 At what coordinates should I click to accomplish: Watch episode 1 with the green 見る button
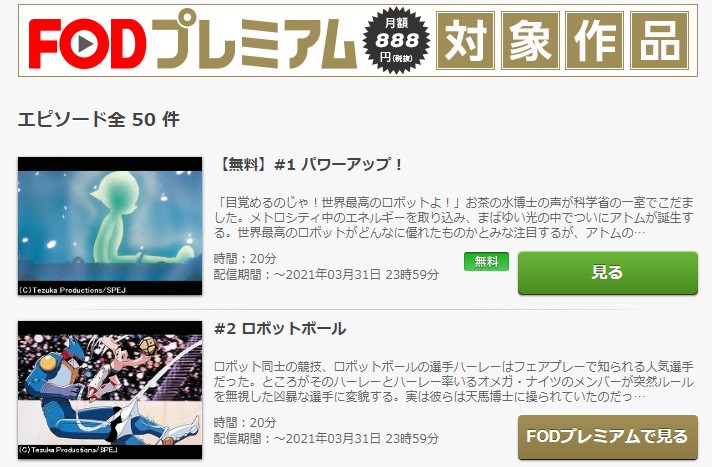point(608,273)
